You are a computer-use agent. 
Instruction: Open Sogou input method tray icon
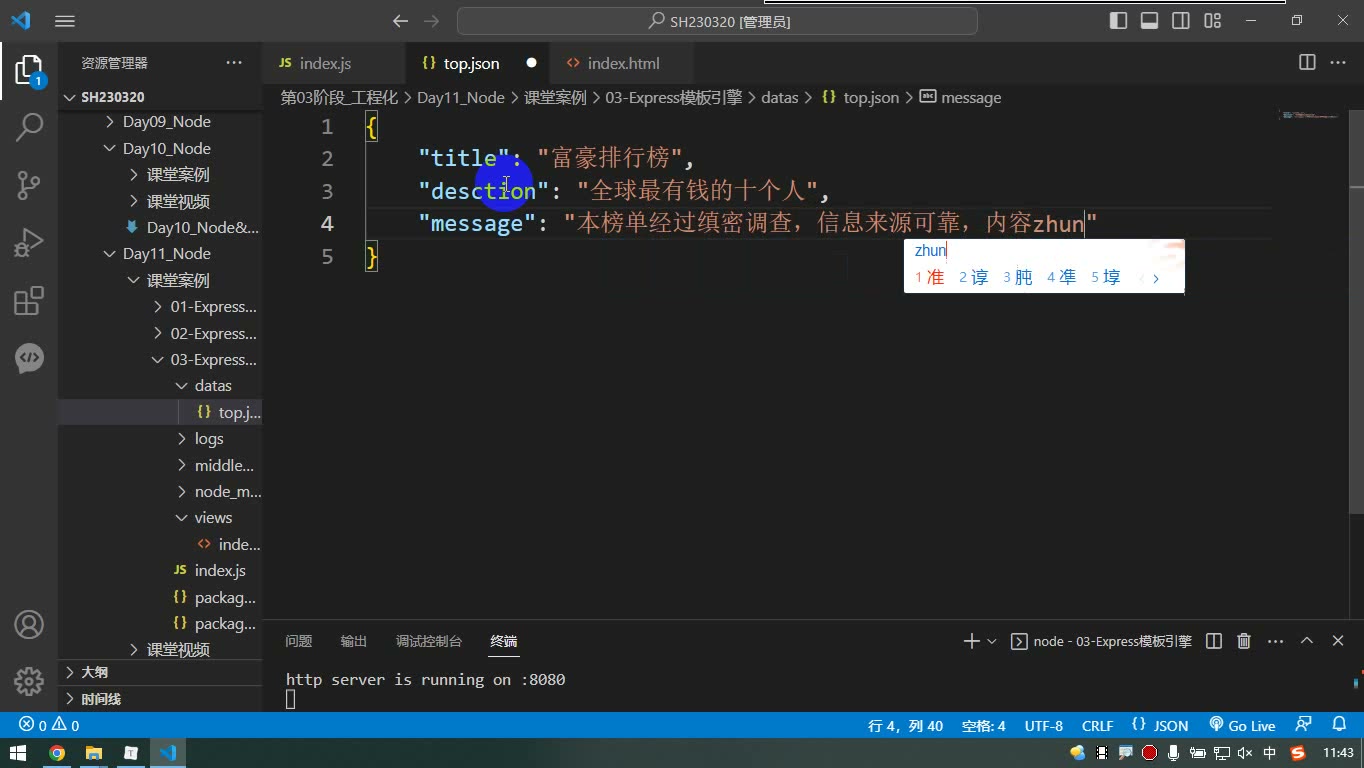1298,753
